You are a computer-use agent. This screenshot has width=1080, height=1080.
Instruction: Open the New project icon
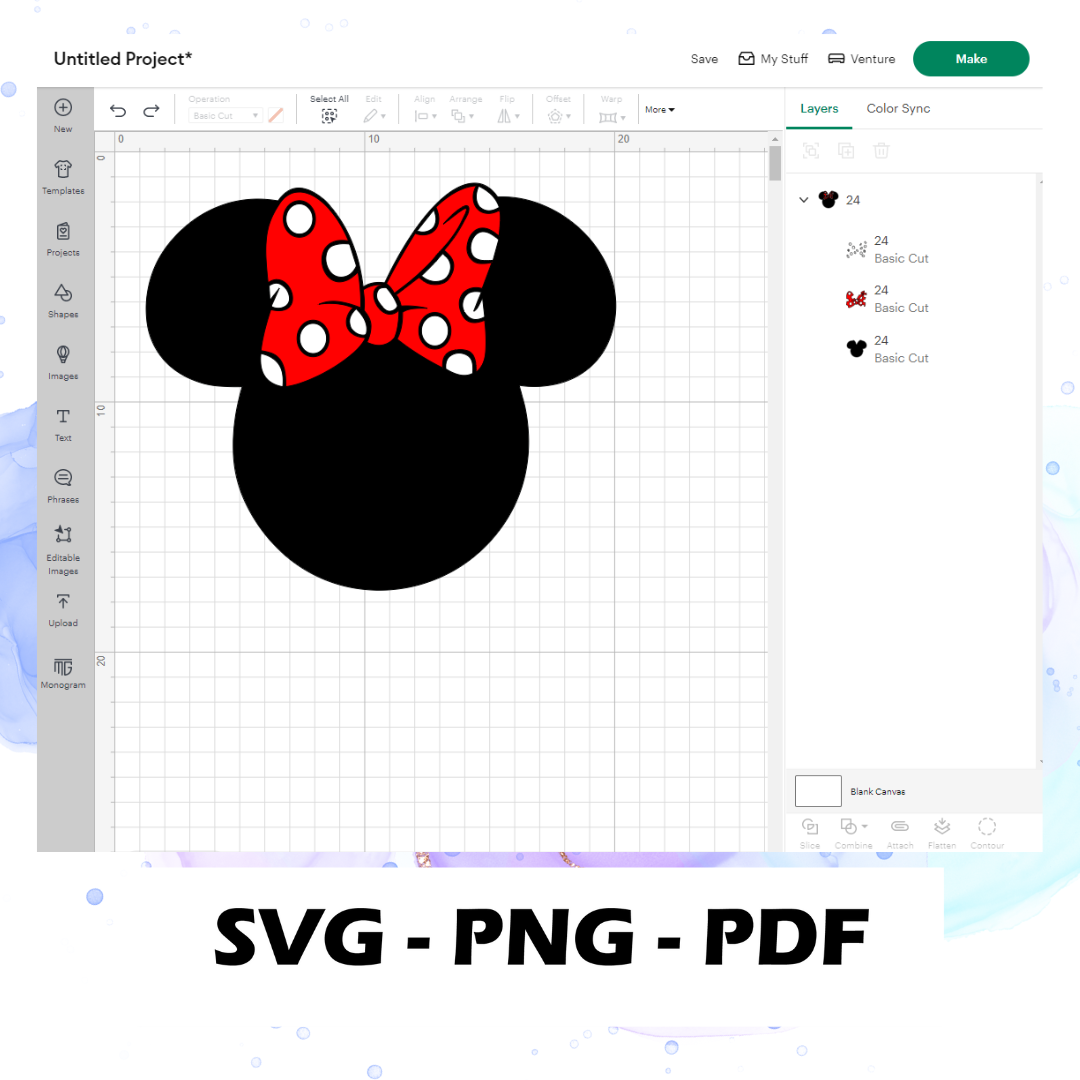pyautogui.click(x=63, y=115)
